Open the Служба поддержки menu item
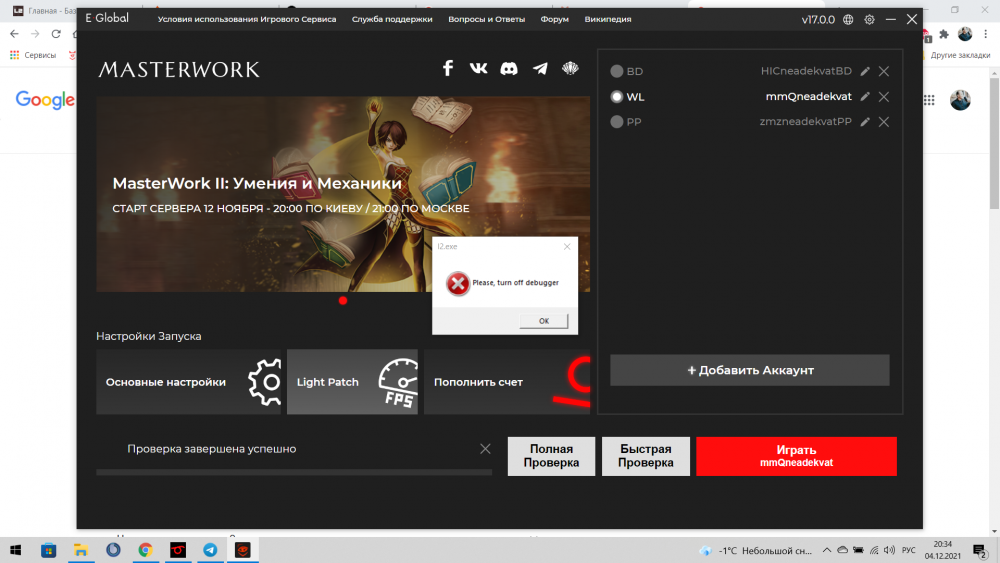Viewport: 1000px width, 563px height. coord(392,20)
